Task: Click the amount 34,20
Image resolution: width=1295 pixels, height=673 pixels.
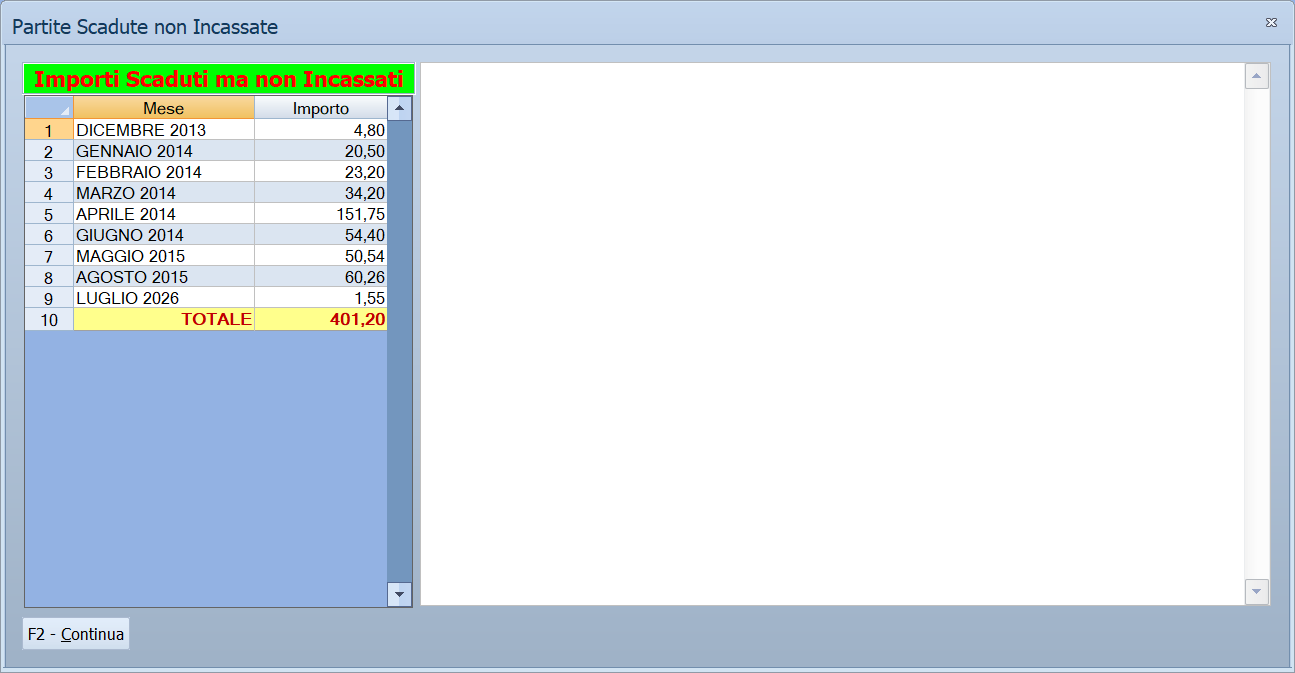Action: [321, 193]
